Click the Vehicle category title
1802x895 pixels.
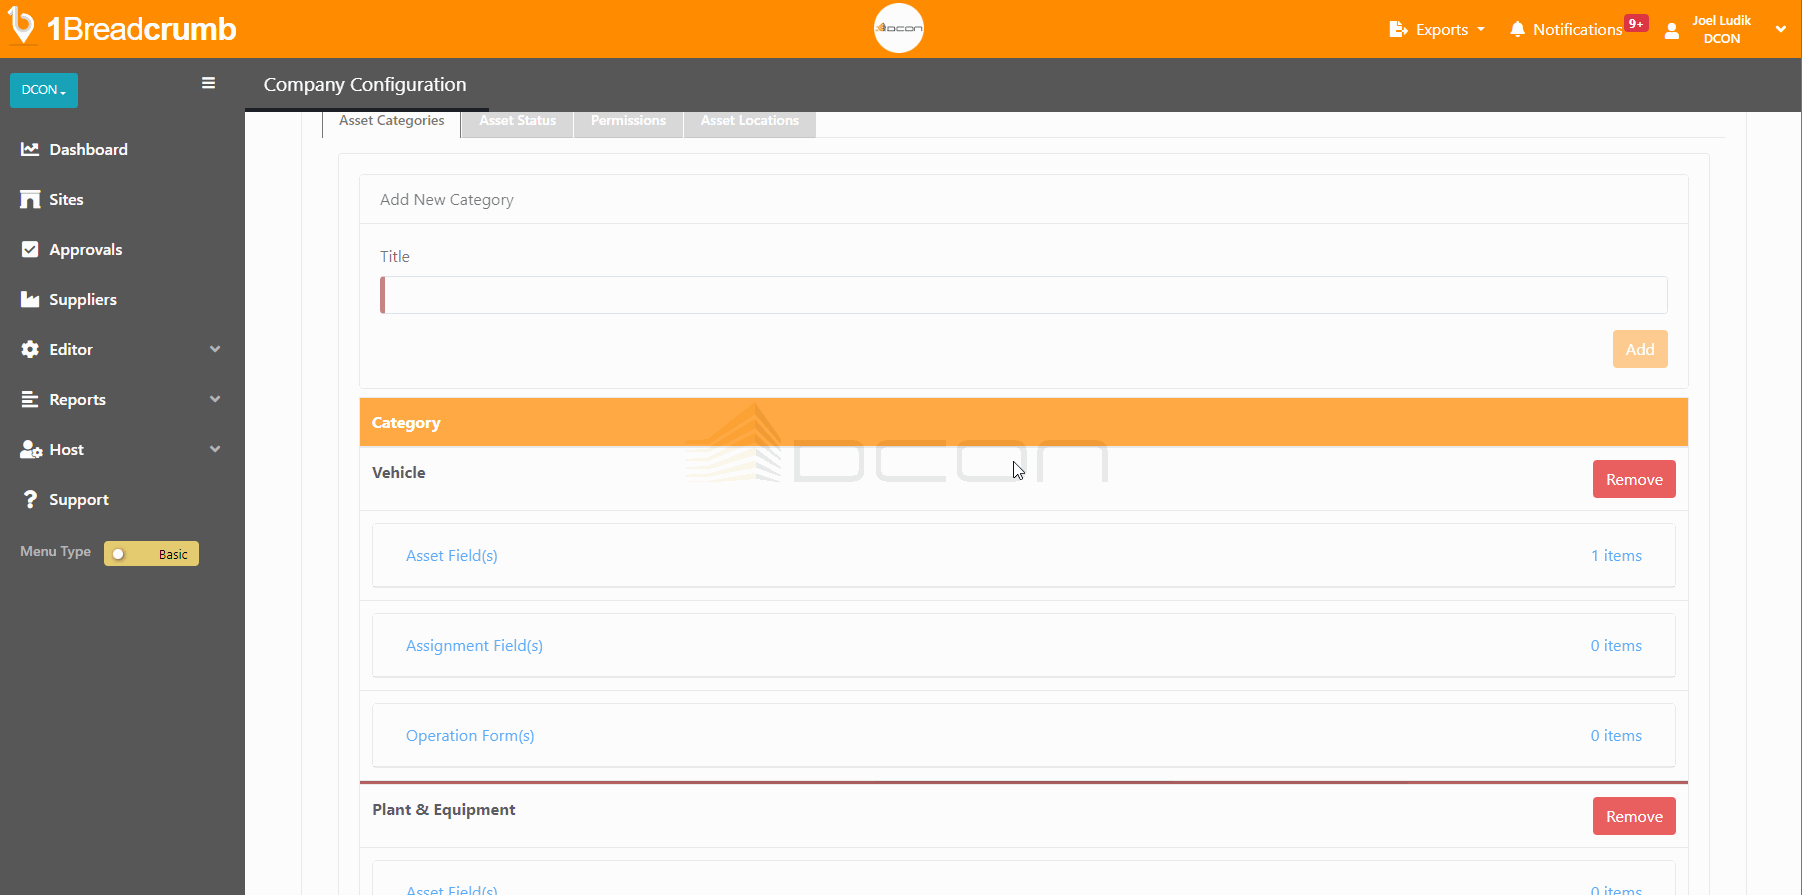[x=399, y=472]
